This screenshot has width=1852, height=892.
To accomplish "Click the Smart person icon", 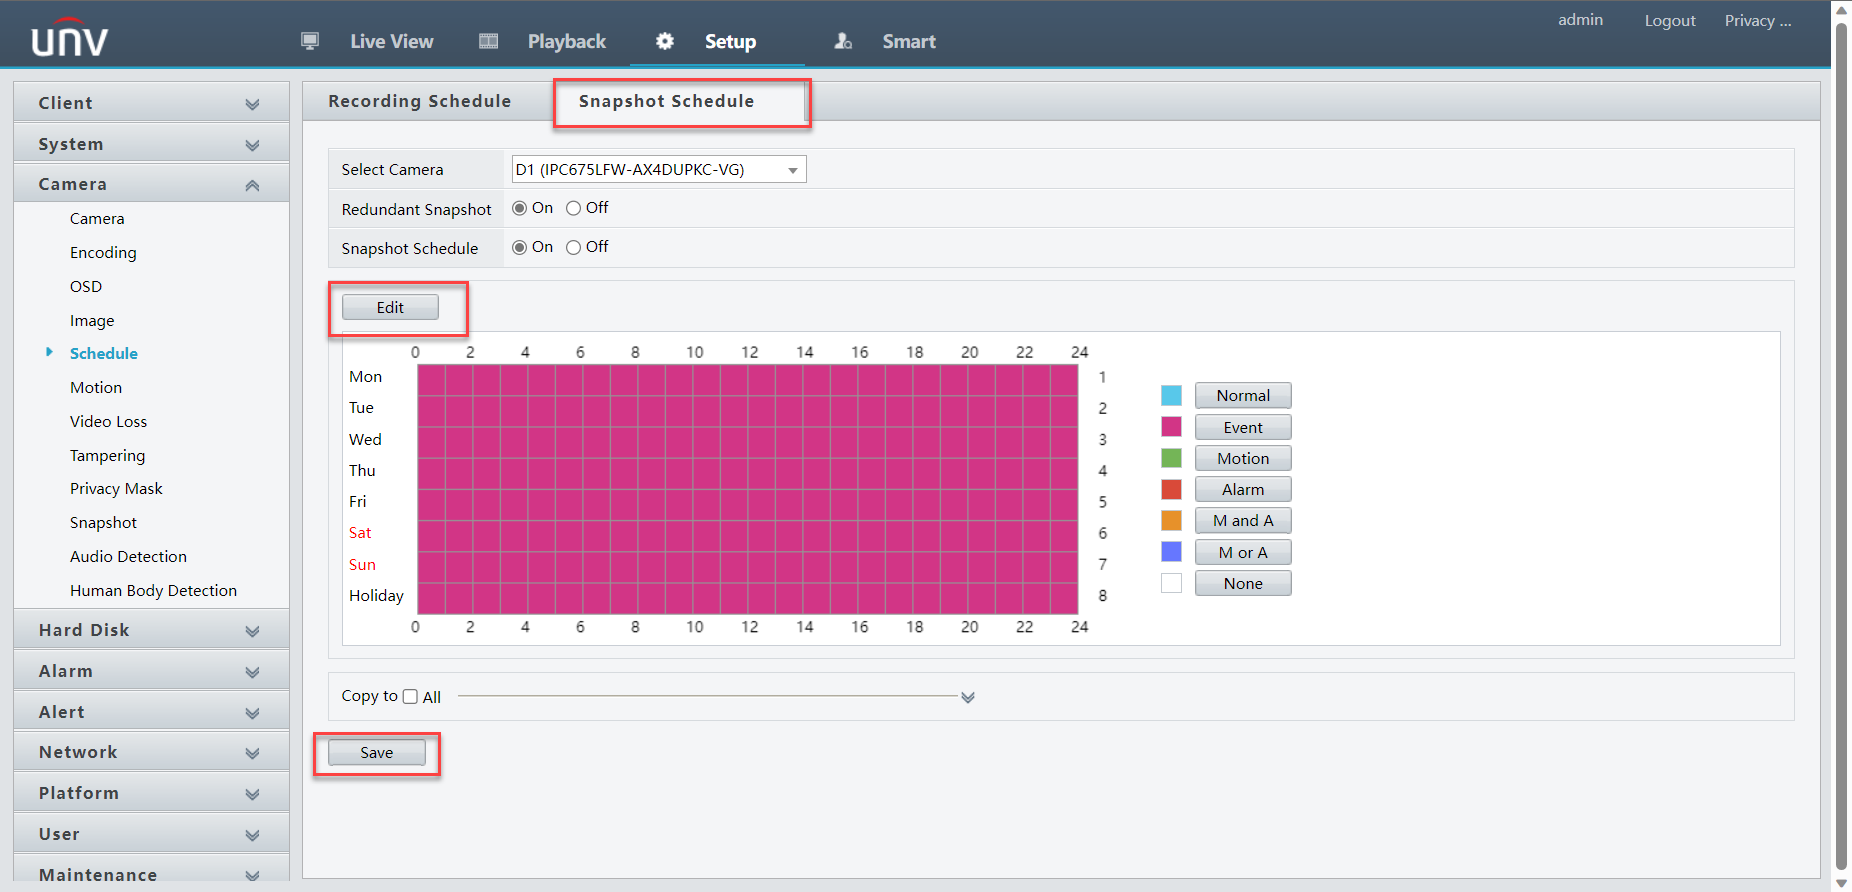I will [x=843, y=41].
